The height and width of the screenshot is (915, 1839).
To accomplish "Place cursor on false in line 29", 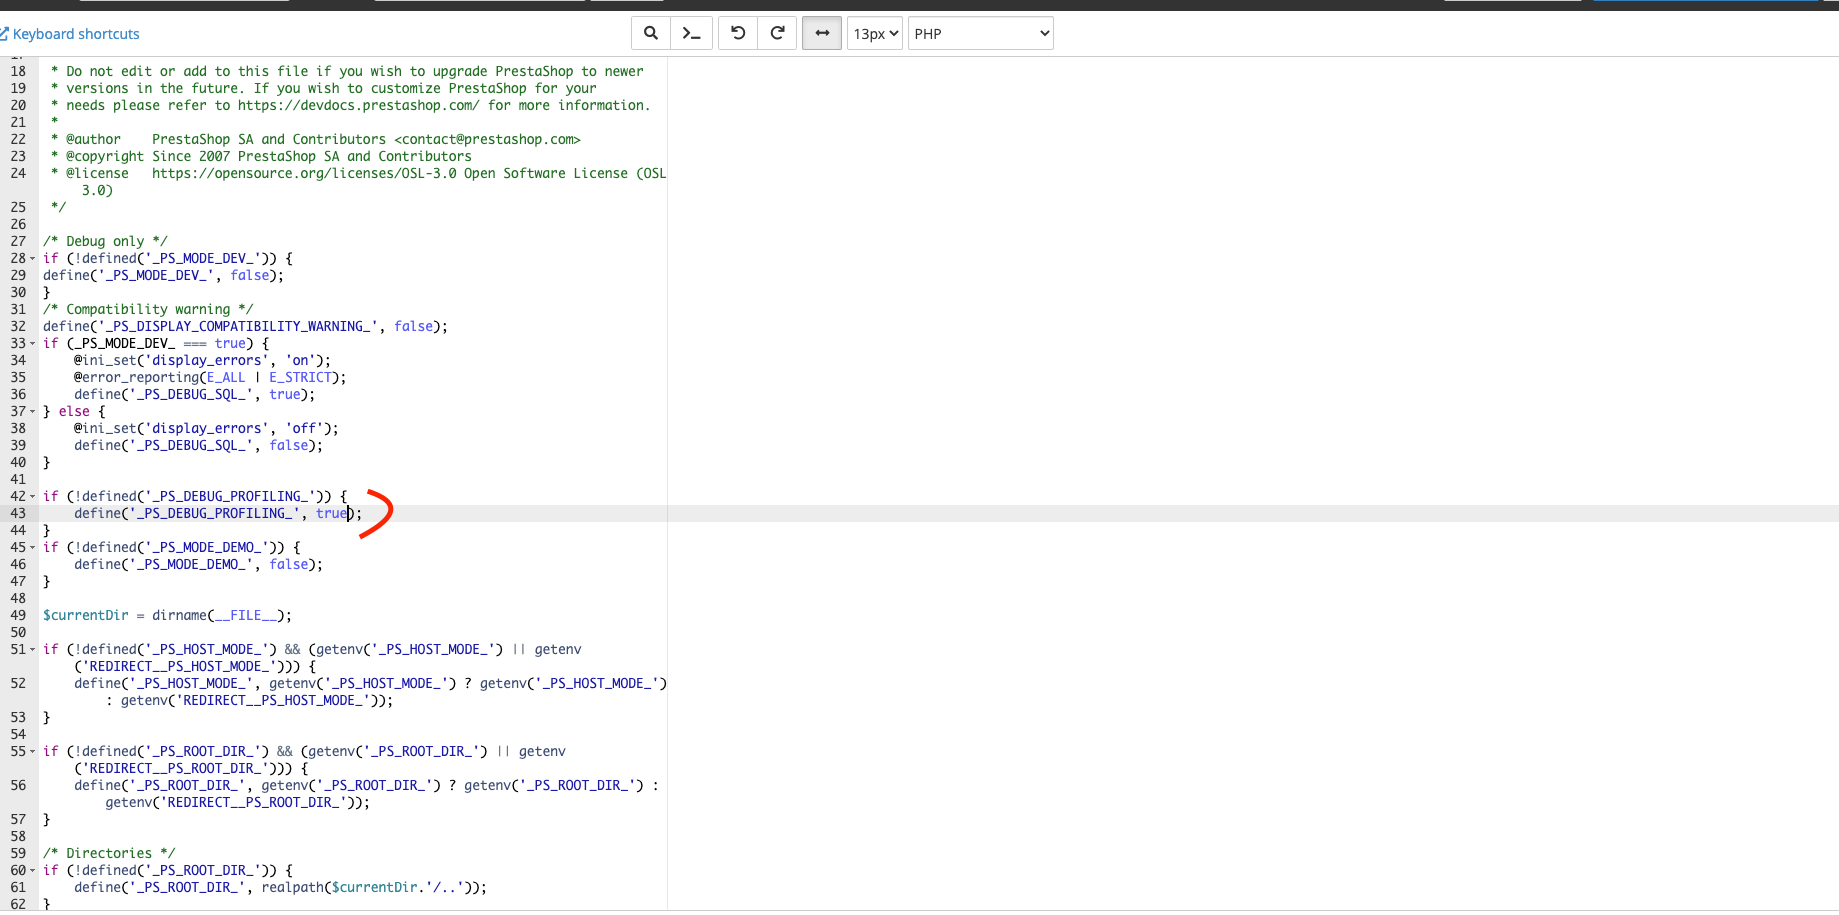I will click(250, 275).
